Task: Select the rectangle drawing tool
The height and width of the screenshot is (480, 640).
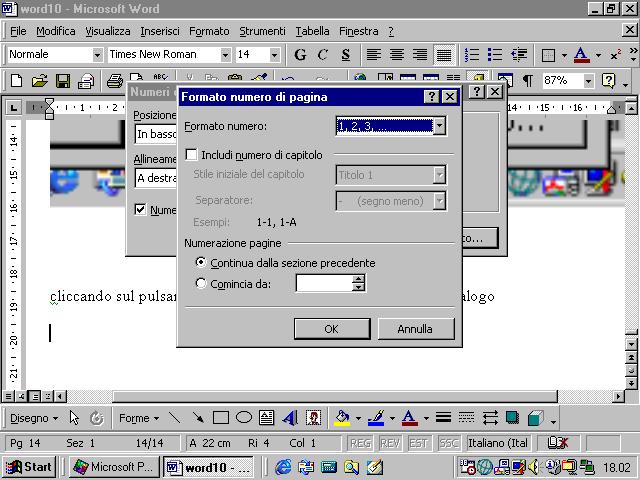Action: (221, 418)
